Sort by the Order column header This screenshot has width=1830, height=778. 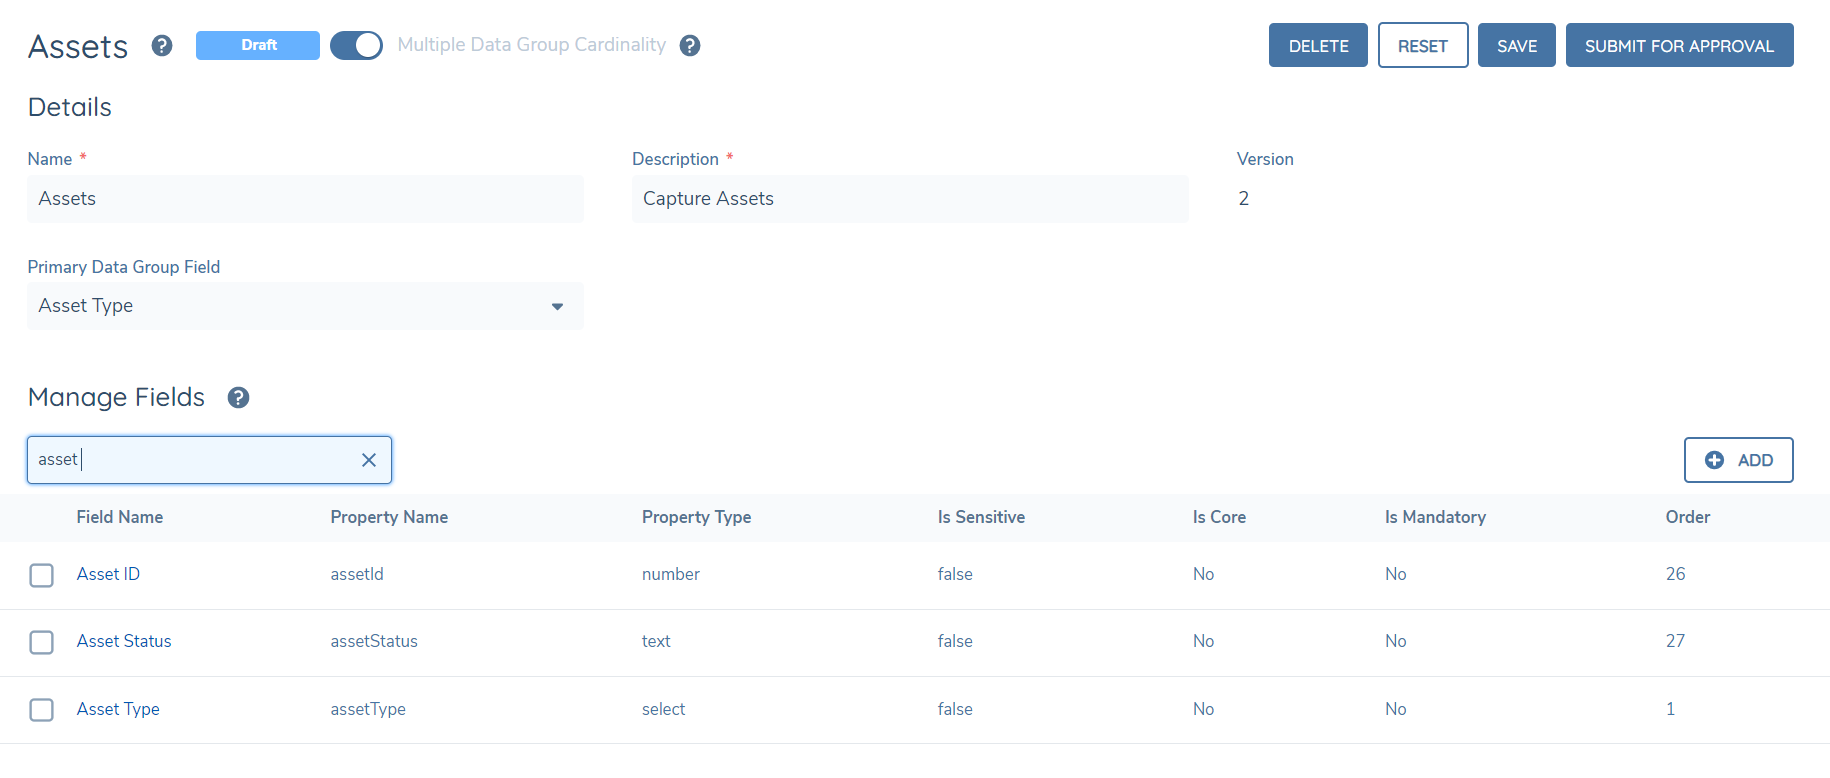point(1687,517)
